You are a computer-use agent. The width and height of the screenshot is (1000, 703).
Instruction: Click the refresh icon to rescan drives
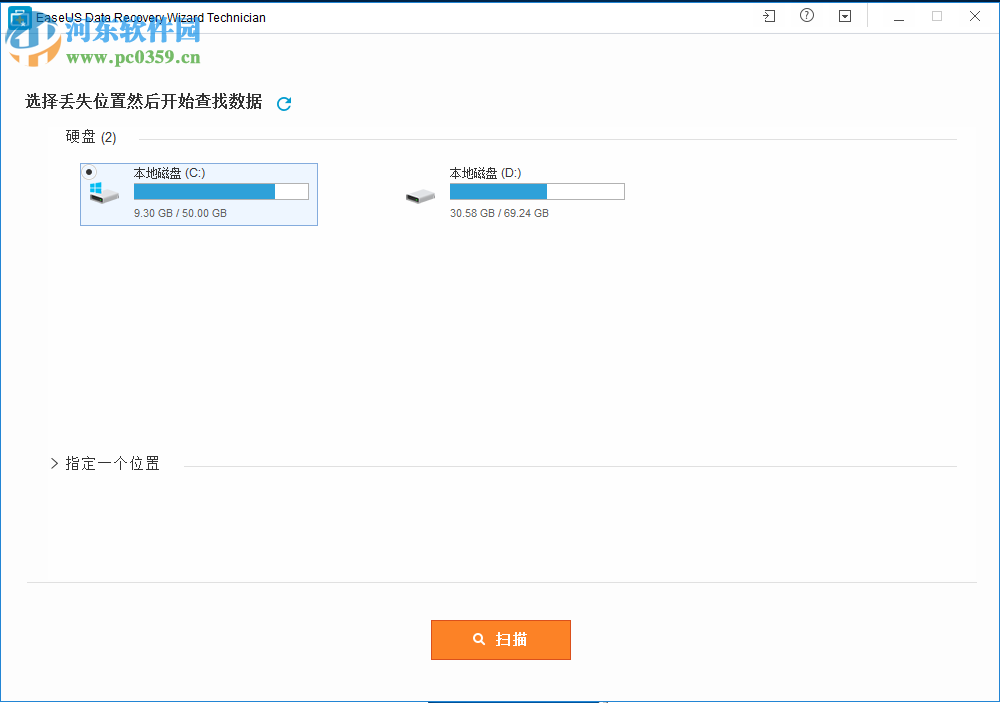point(283,103)
